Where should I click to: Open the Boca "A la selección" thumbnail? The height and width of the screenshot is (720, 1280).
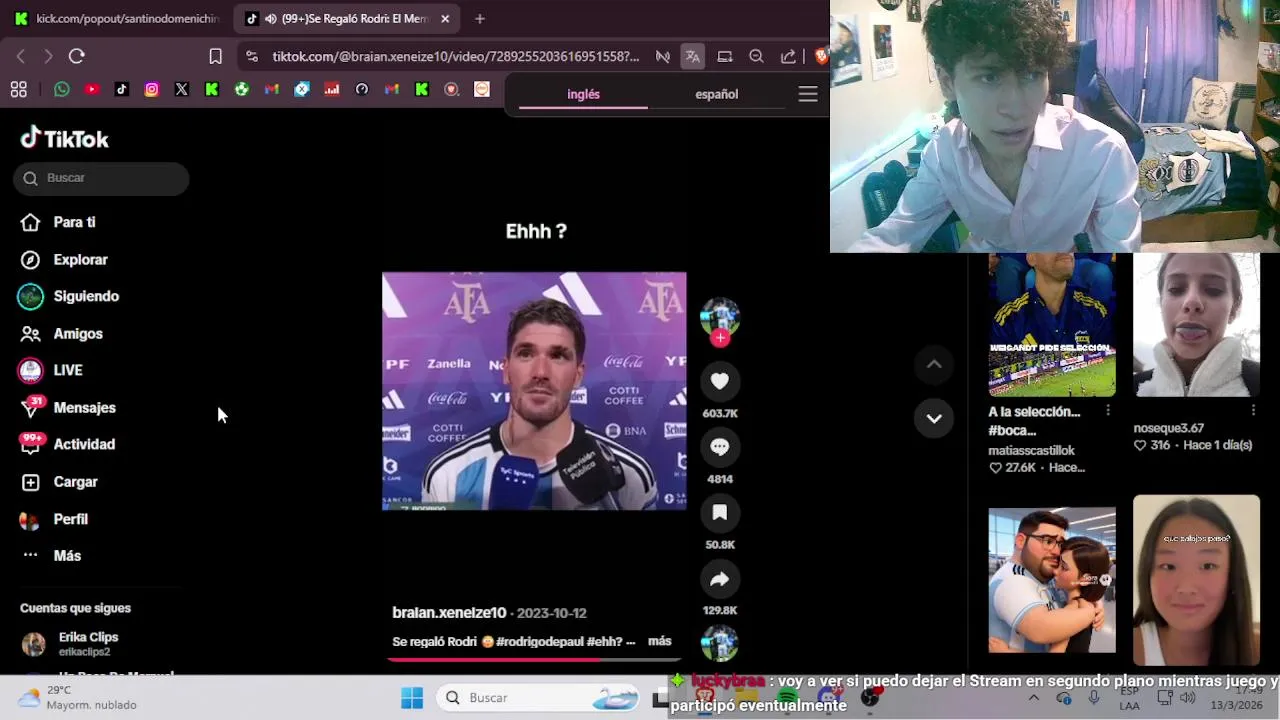click(x=1052, y=325)
